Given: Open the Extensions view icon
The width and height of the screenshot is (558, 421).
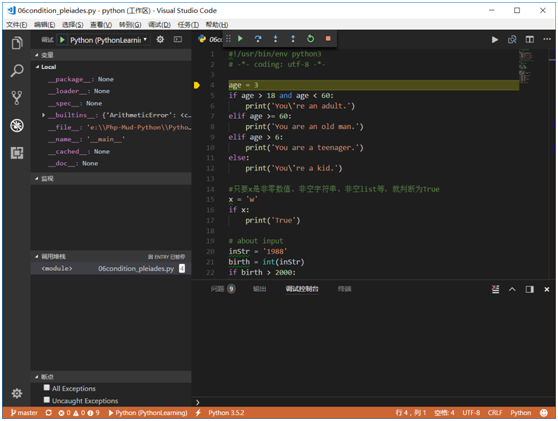Looking at the screenshot, I should click(17, 153).
